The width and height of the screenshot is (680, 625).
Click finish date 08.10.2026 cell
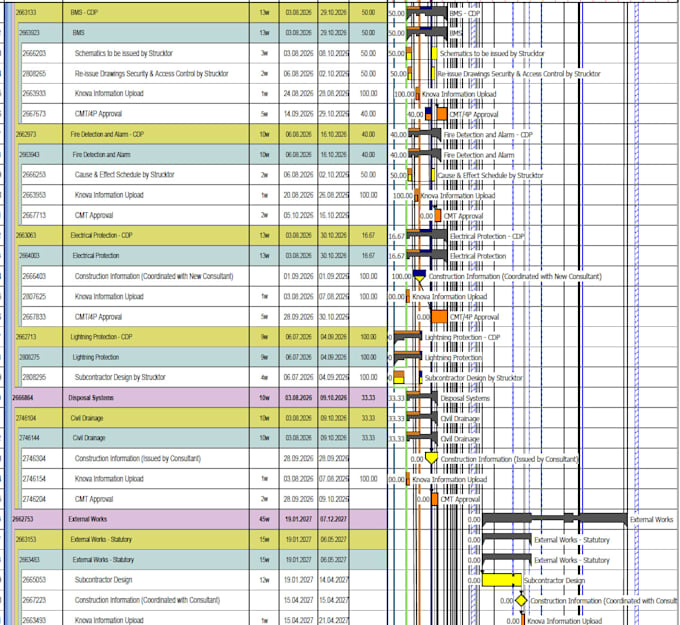333,53
